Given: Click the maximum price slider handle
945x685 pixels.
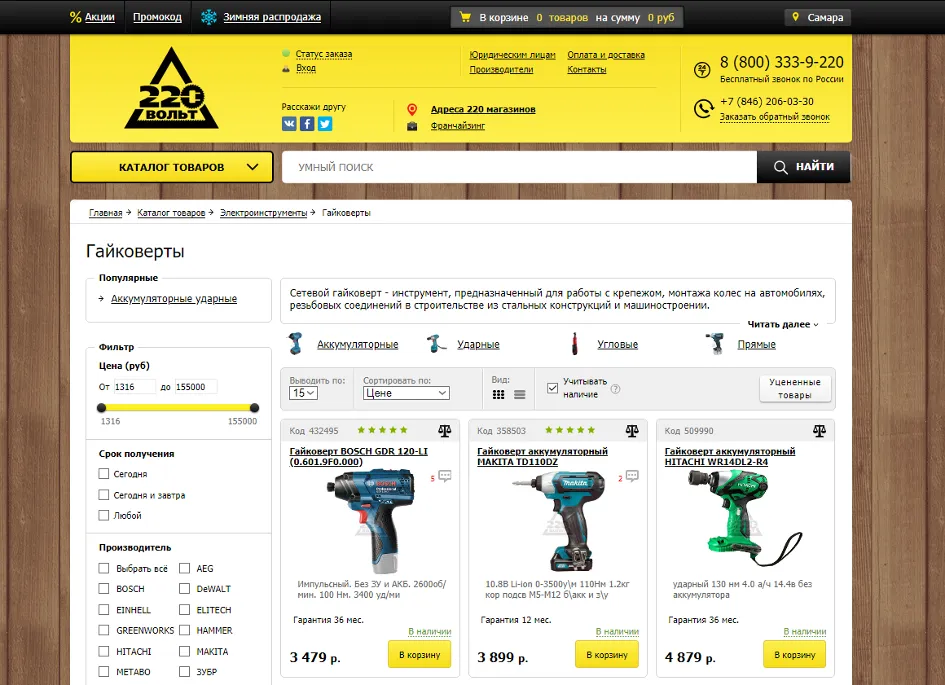Looking at the screenshot, I should [254, 408].
